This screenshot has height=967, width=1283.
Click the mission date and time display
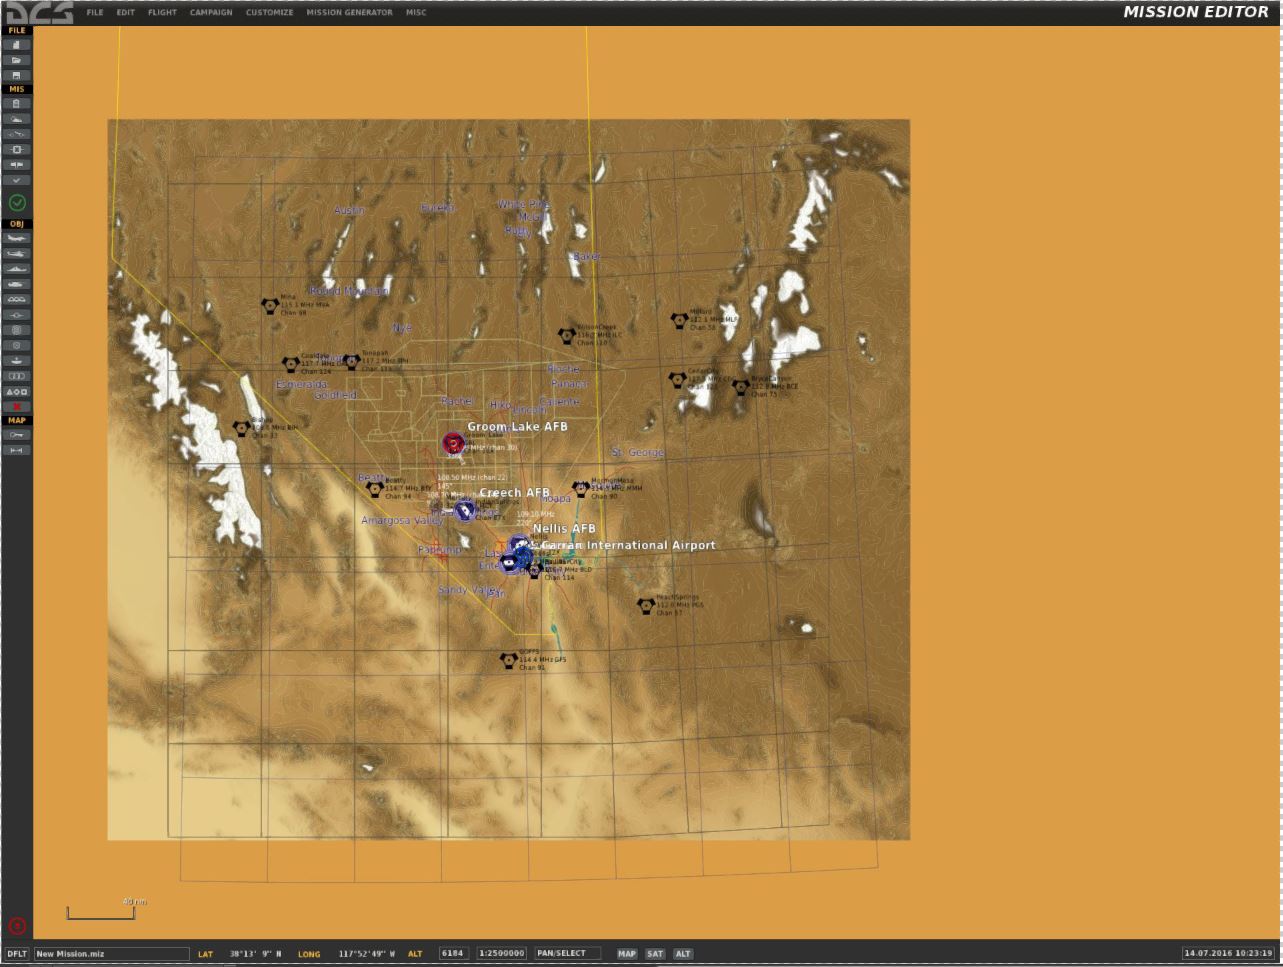[1229, 954]
